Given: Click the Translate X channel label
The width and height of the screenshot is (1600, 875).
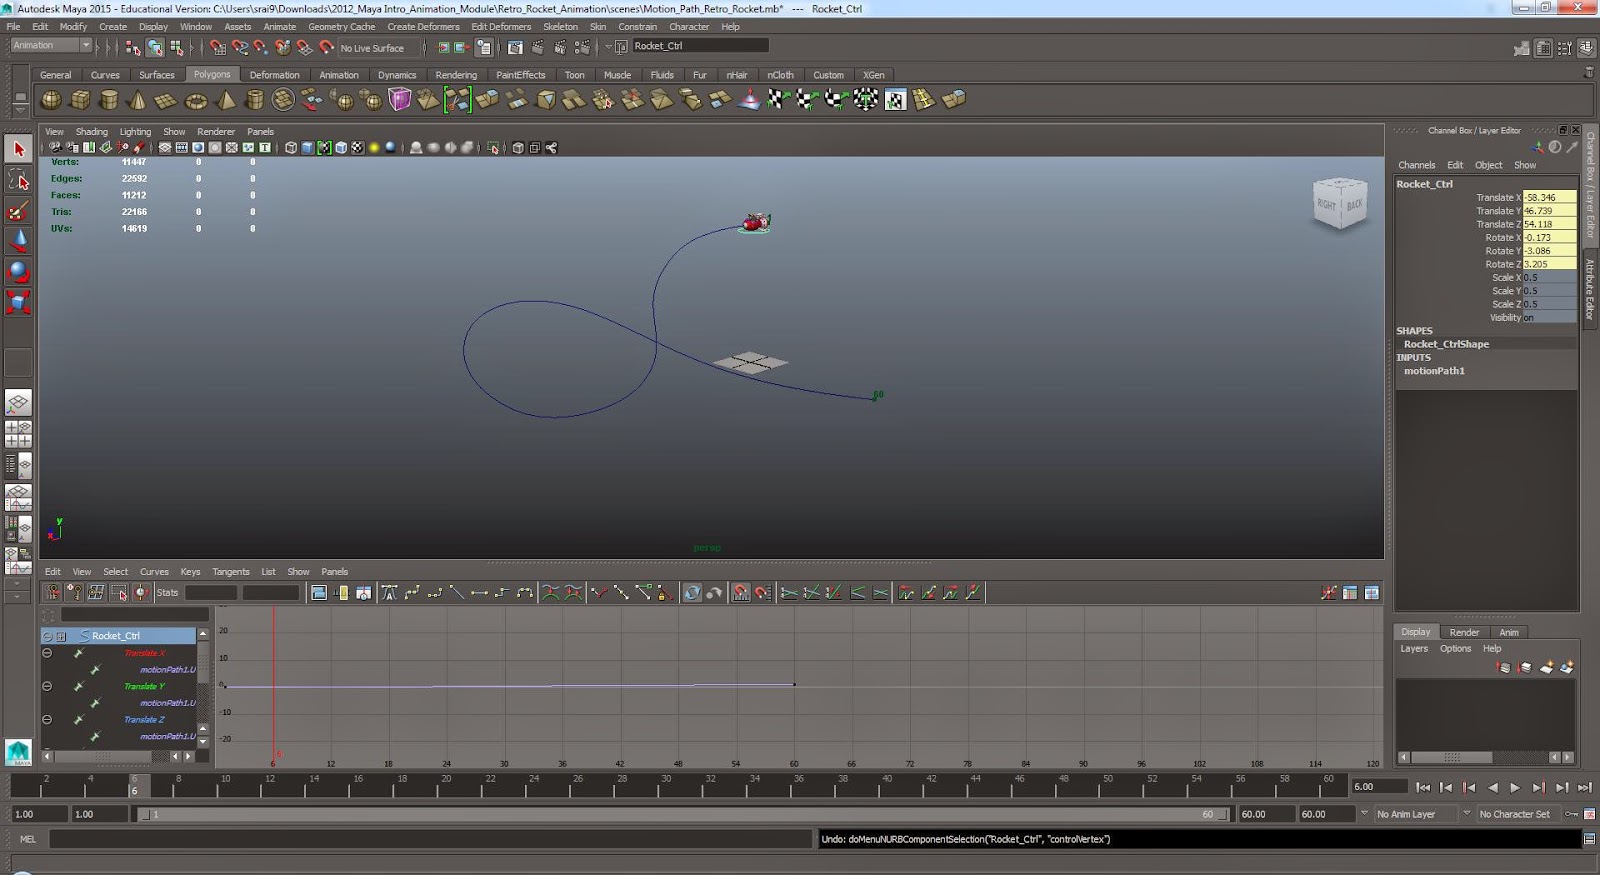Looking at the screenshot, I should click(x=1498, y=198).
